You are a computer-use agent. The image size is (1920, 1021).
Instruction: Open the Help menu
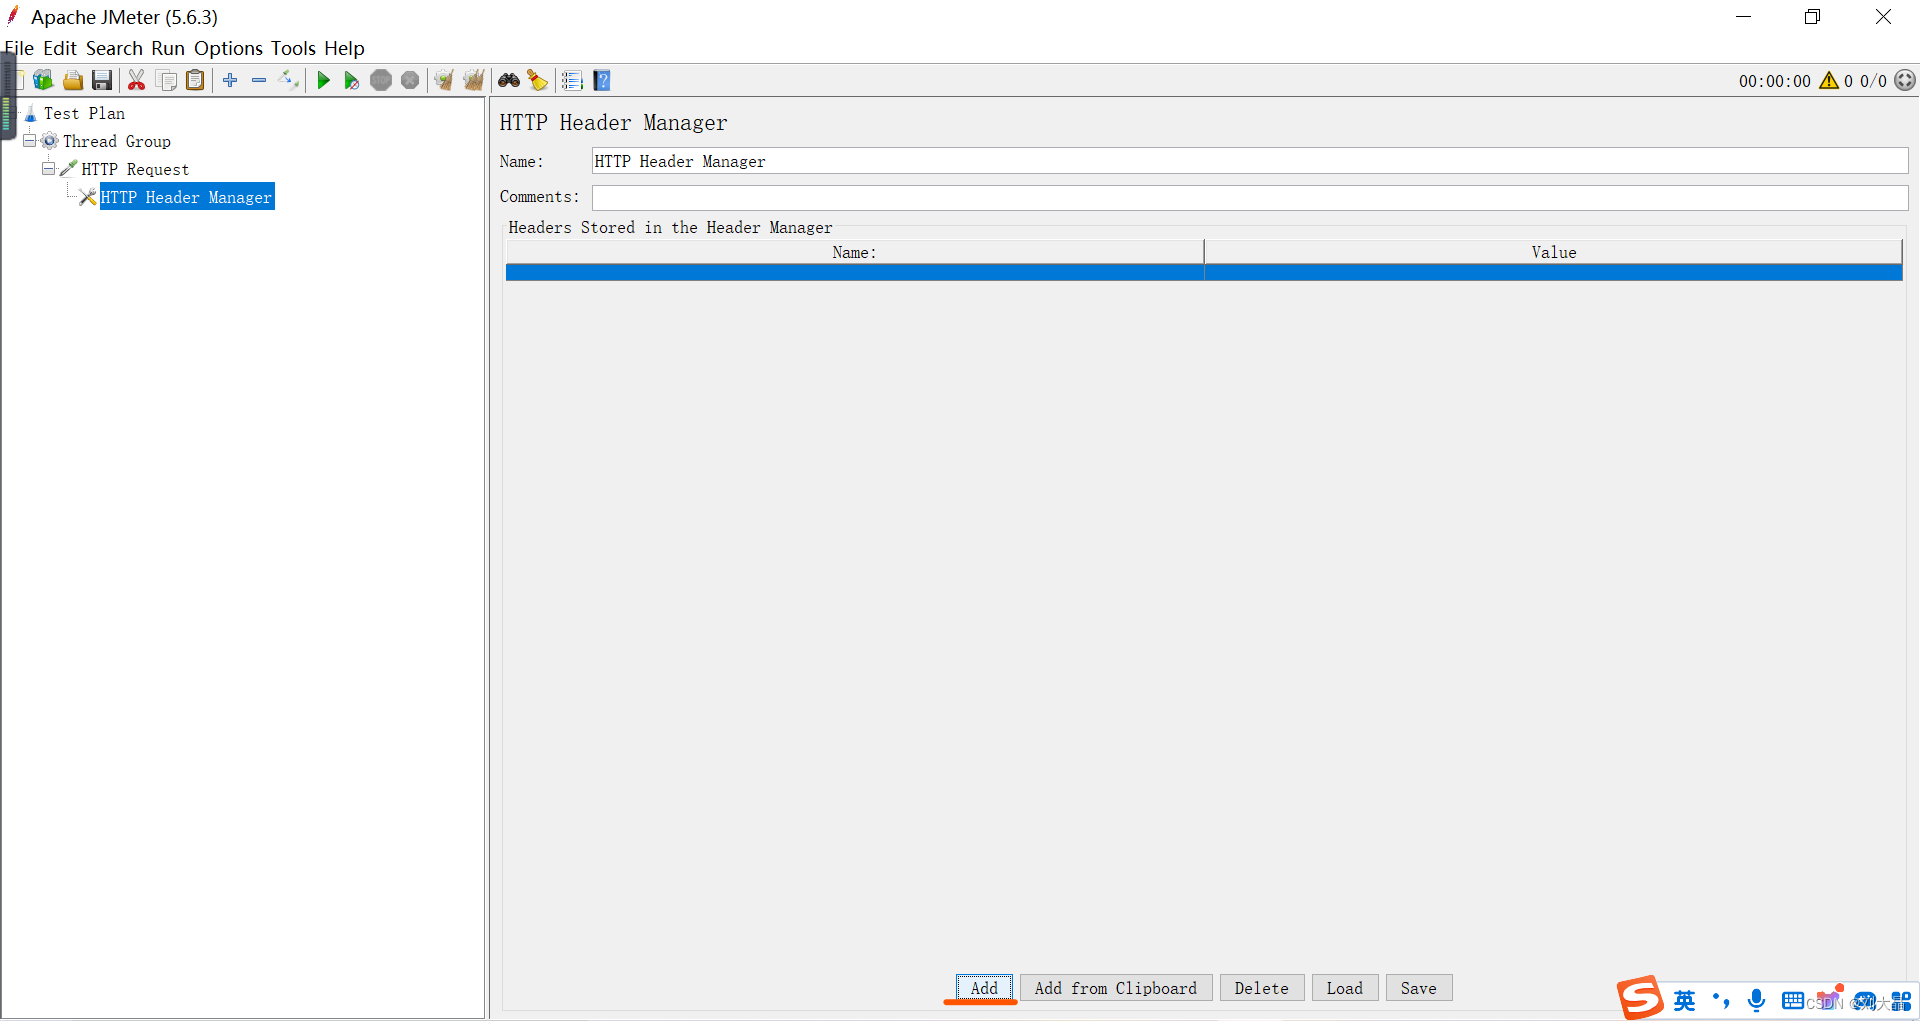click(x=344, y=48)
